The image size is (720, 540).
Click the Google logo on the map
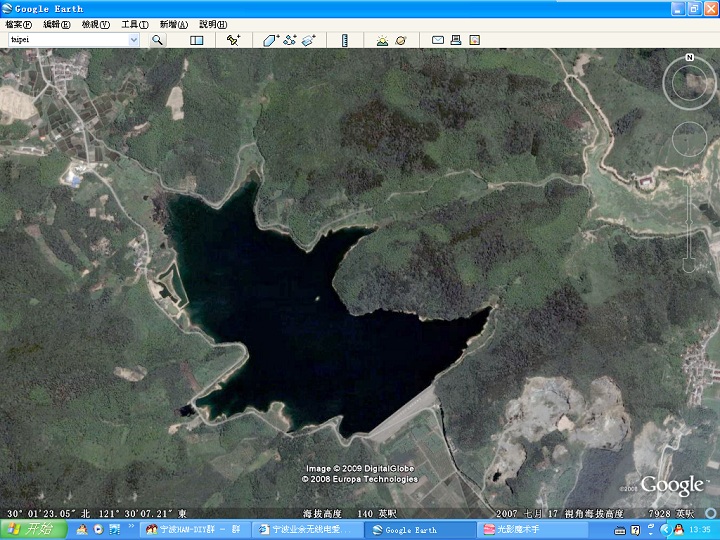(x=672, y=485)
